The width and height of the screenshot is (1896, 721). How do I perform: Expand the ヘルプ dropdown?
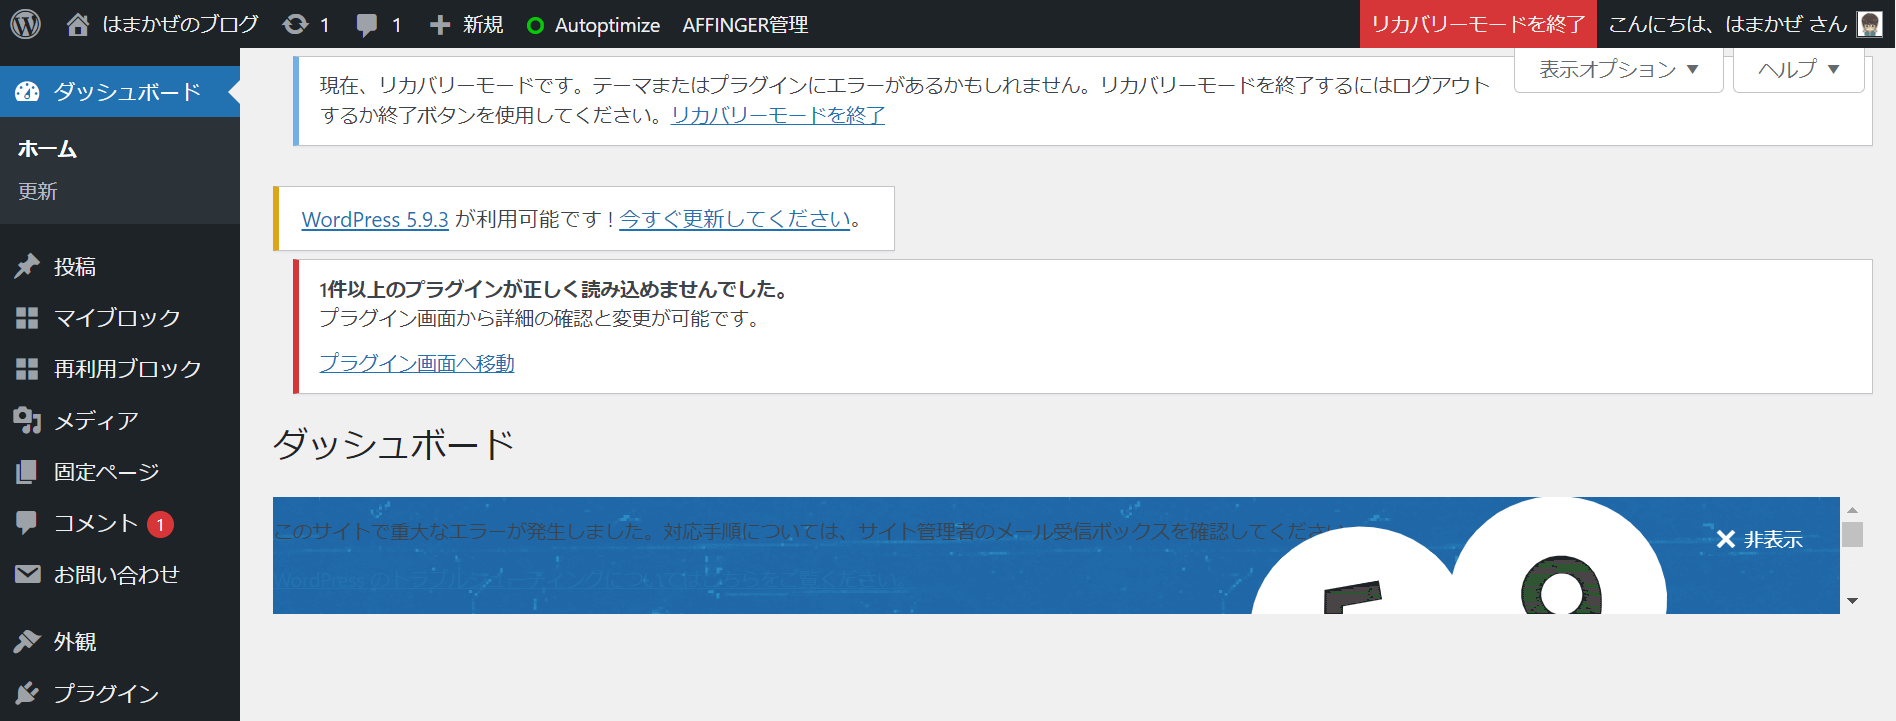tap(1798, 70)
